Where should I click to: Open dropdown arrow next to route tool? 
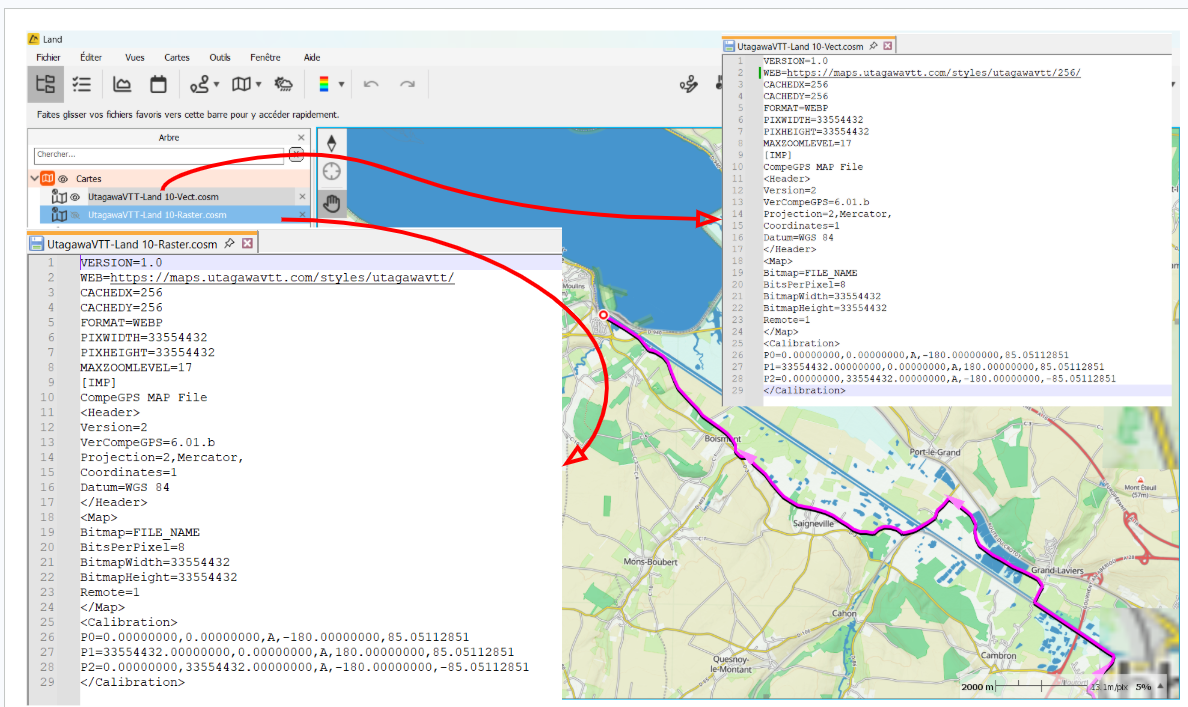[217, 84]
